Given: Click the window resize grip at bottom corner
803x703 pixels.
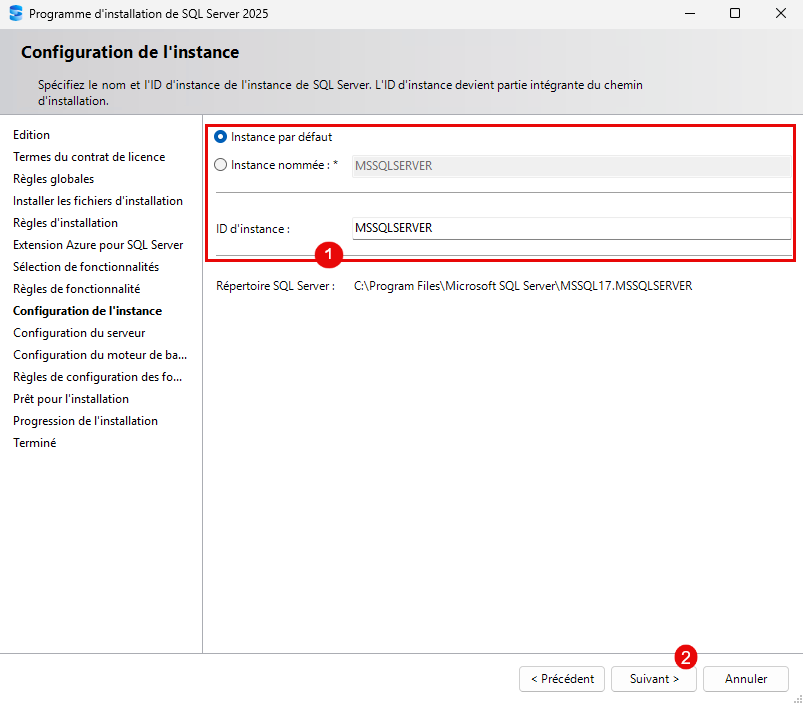Looking at the screenshot, I should click(x=798, y=698).
